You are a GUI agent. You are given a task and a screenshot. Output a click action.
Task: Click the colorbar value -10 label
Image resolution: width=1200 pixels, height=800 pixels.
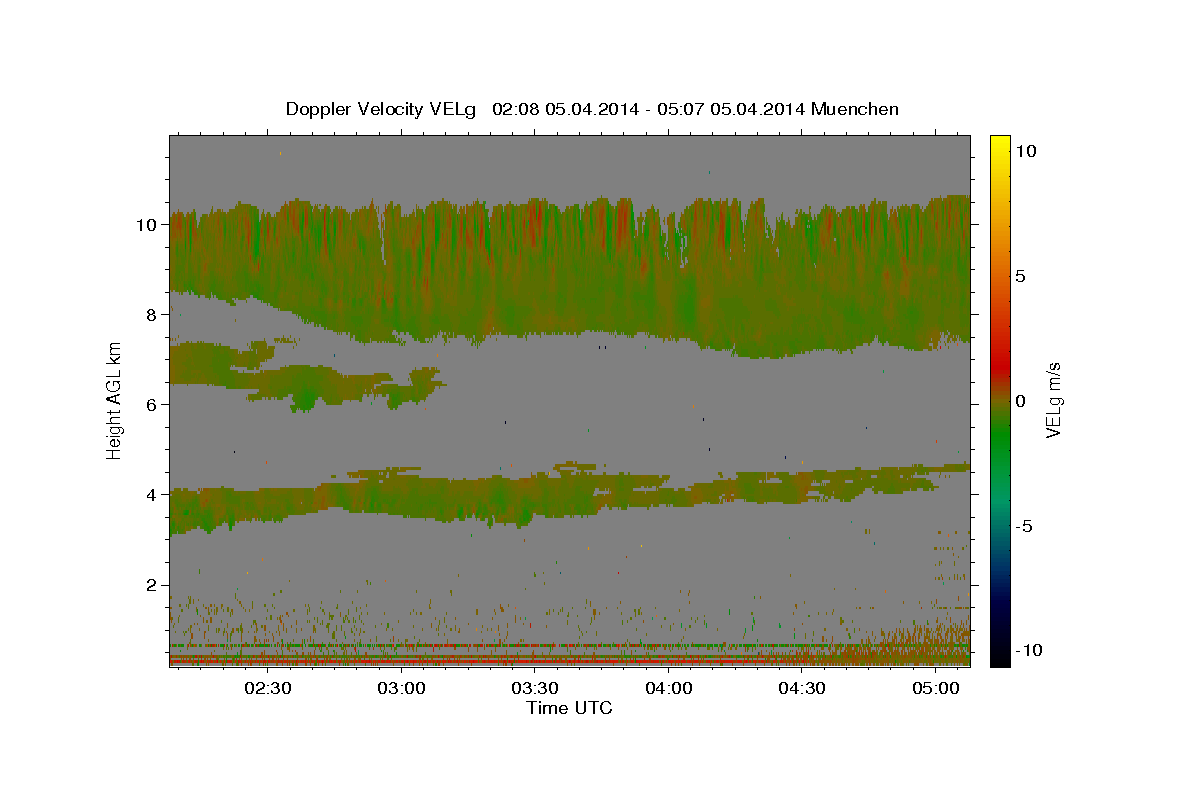(x=1030, y=651)
